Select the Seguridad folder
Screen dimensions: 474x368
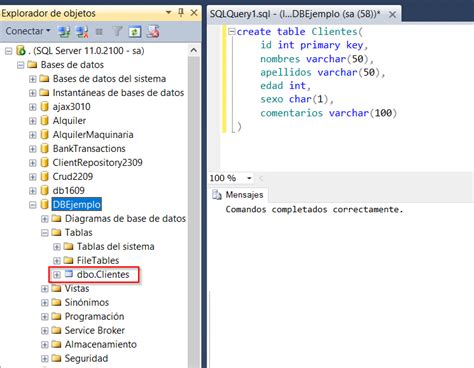click(x=86, y=358)
